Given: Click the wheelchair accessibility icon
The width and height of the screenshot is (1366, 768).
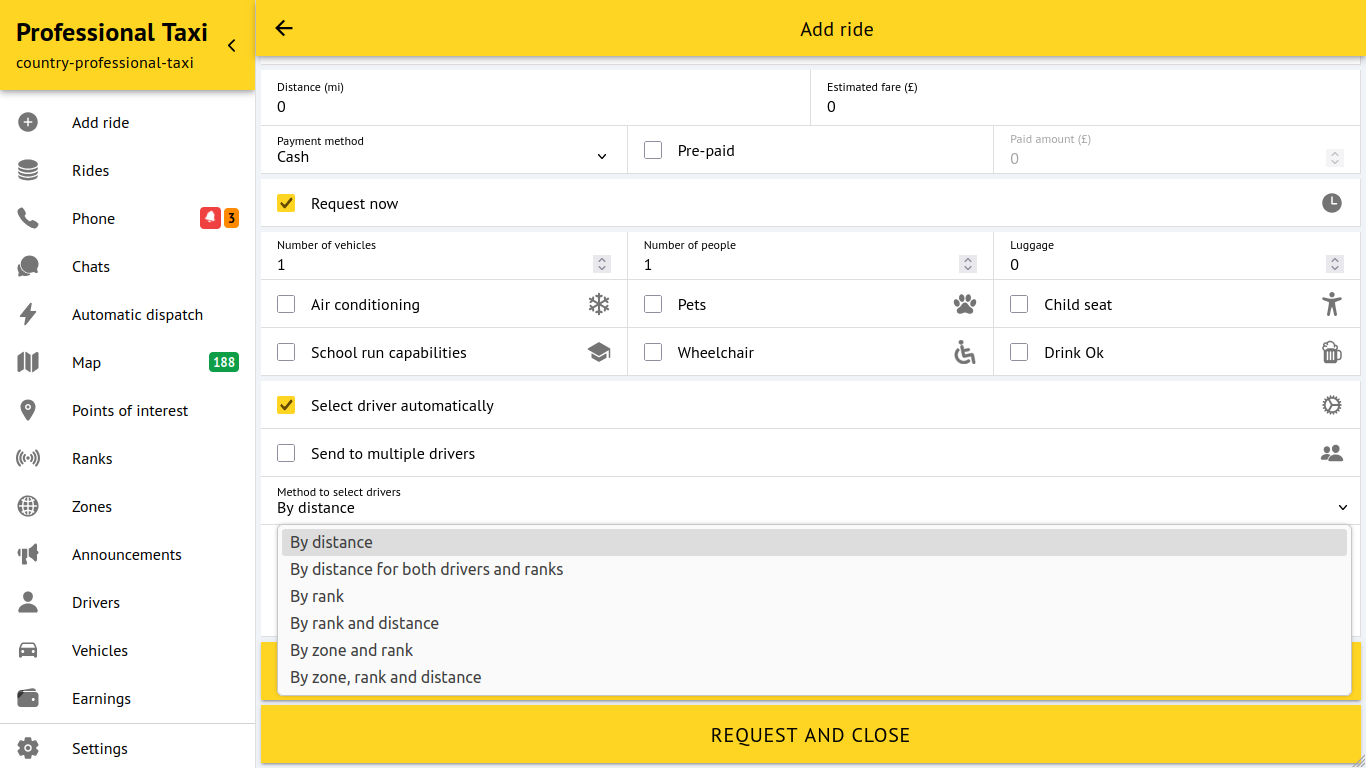Looking at the screenshot, I should coord(964,352).
